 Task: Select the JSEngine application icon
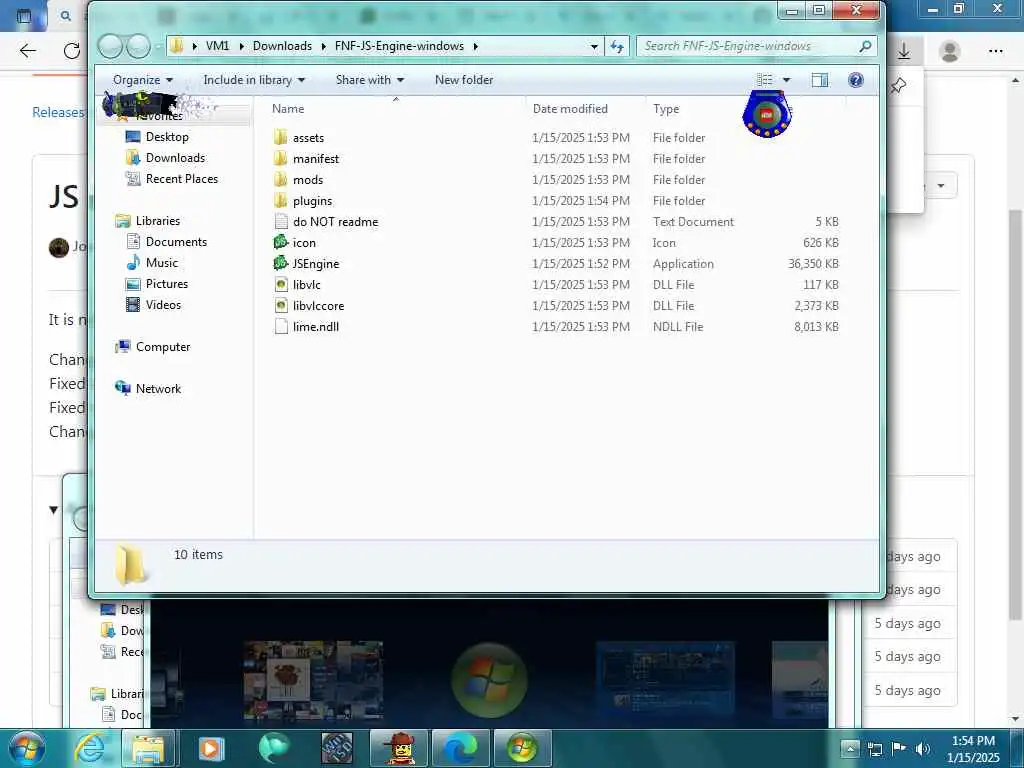(281, 263)
